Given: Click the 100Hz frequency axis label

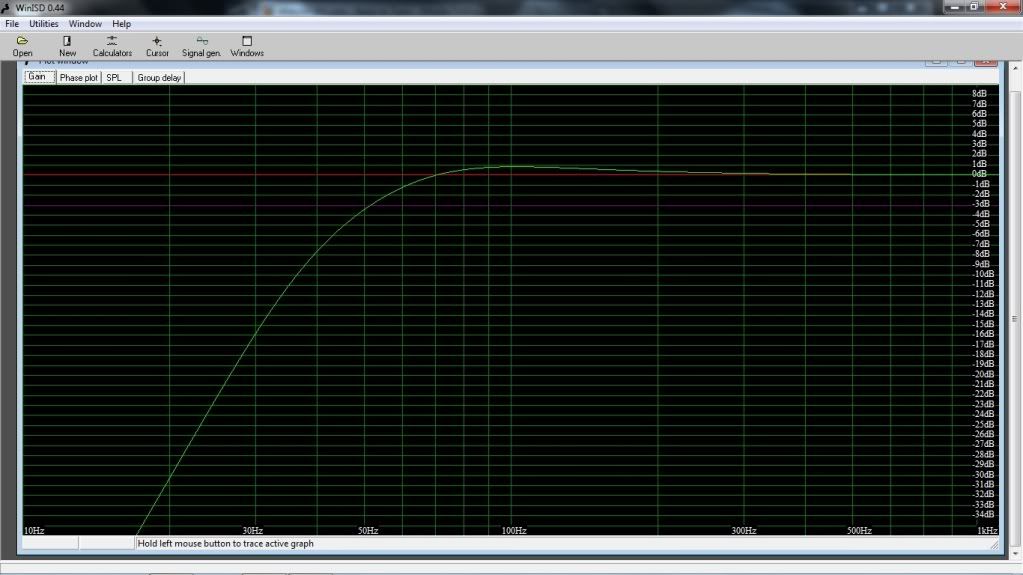Looking at the screenshot, I should click(514, 531).
